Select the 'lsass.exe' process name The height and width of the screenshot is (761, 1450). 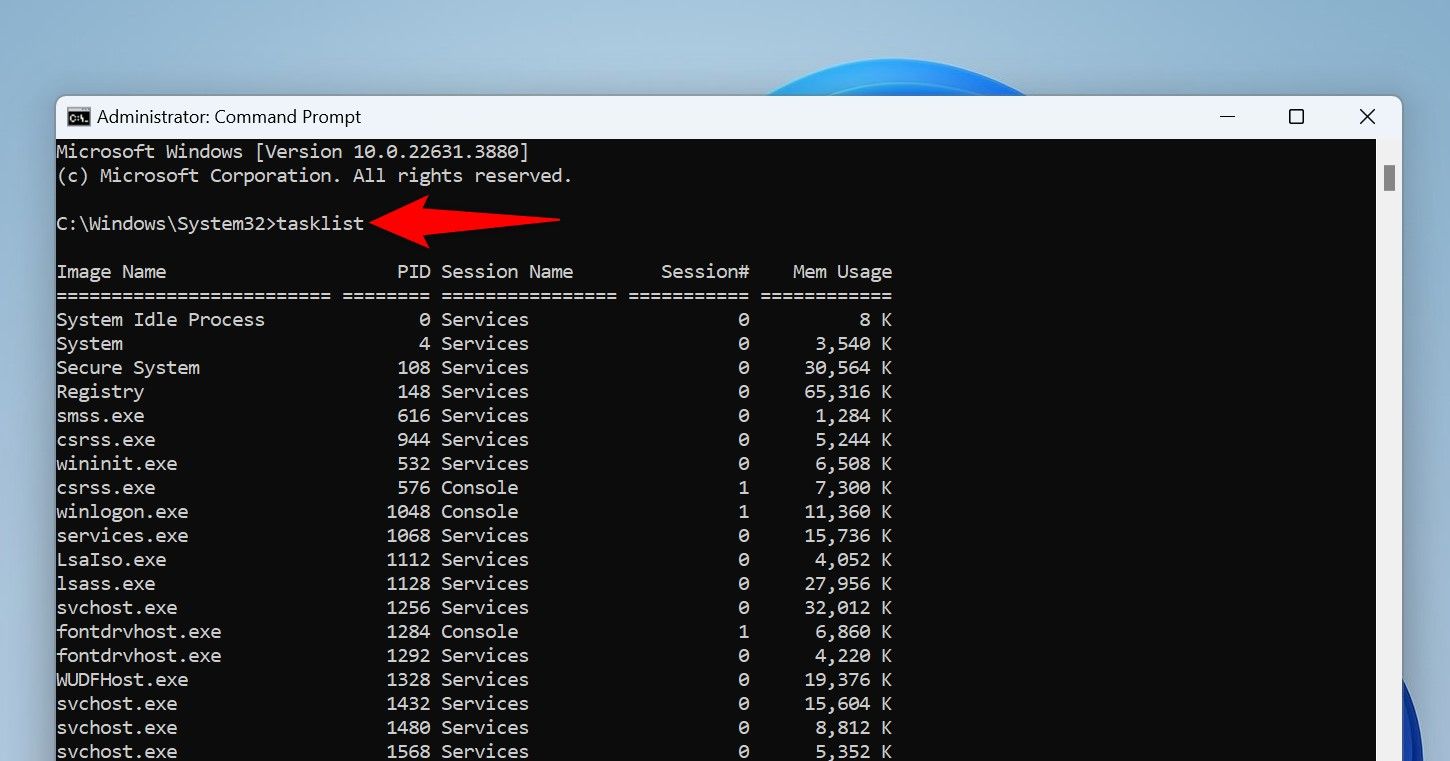(x=106, y=584)
